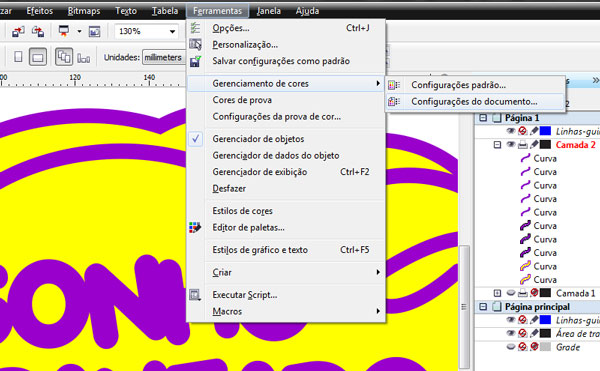This screenshot has height=371, width=600.
Task: Click the Página principal page icon
Action: 497,307
